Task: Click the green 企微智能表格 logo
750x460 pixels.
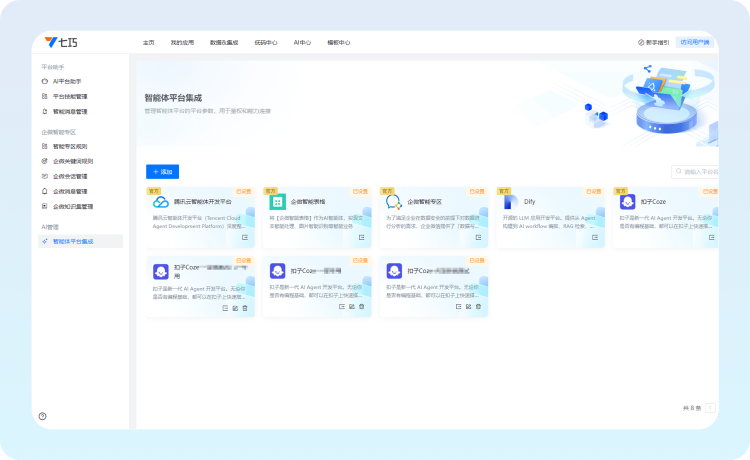Action: [x=277, y=202]
